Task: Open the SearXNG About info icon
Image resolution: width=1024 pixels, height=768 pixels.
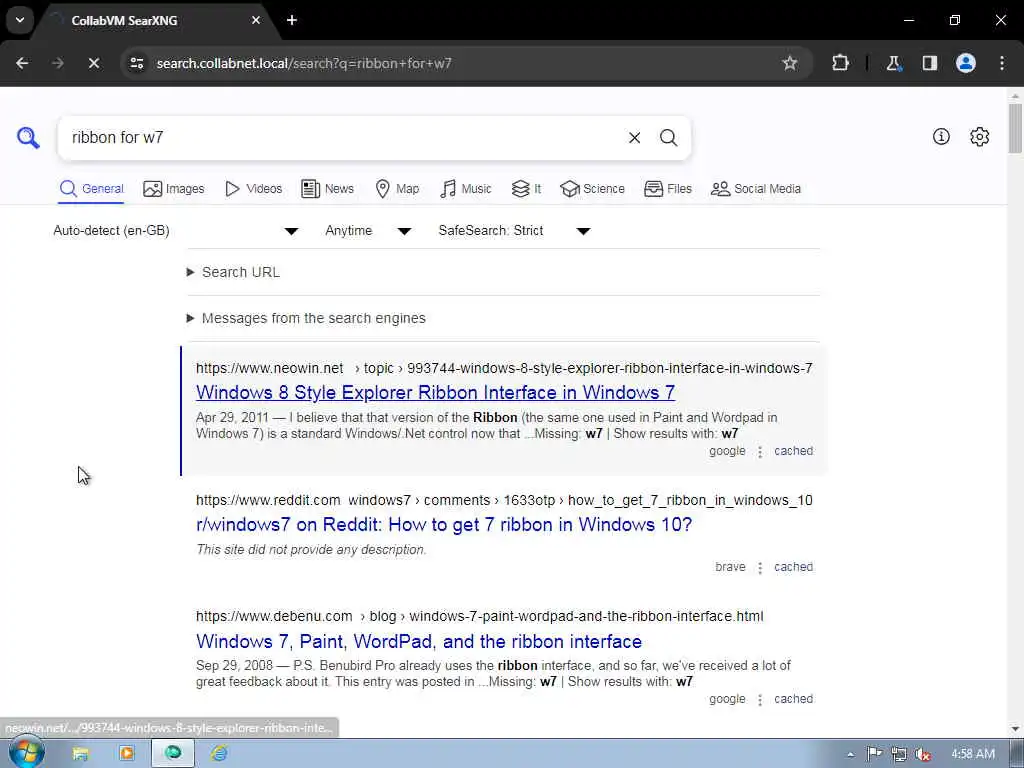Action: (x=941, y=136)
